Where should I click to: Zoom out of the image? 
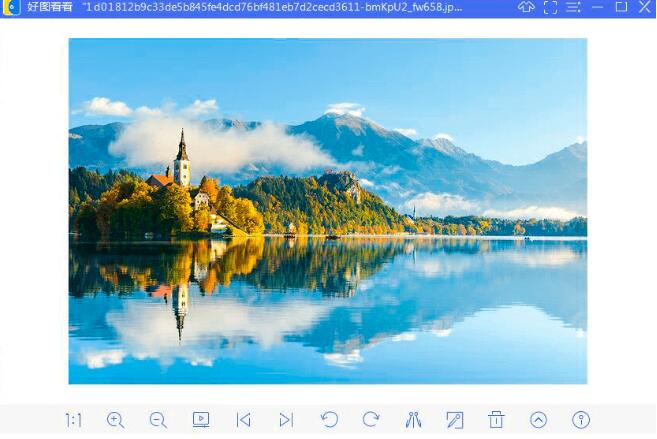tap(158, 420)
